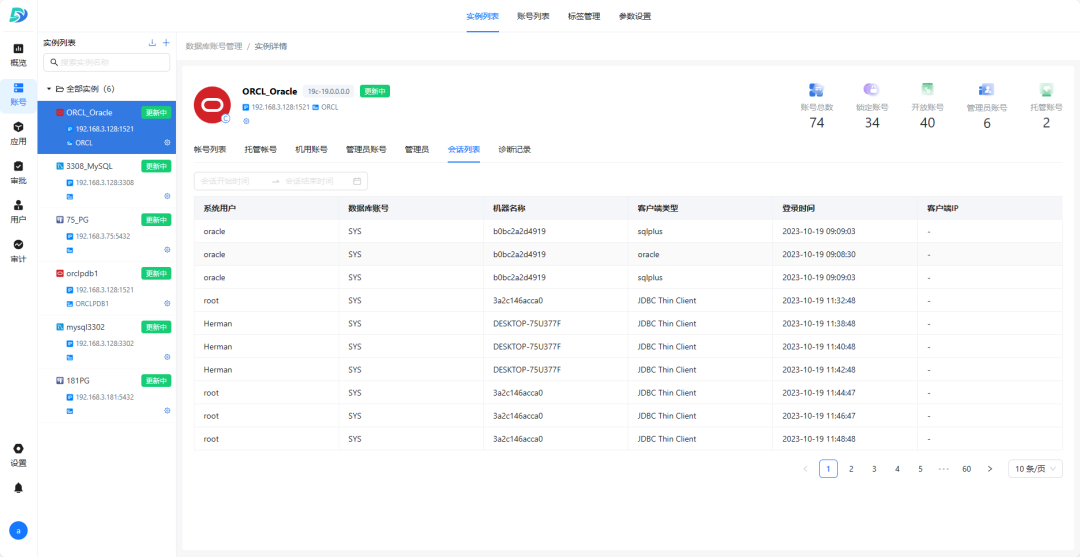Jump to last page 60

point(966,469)
